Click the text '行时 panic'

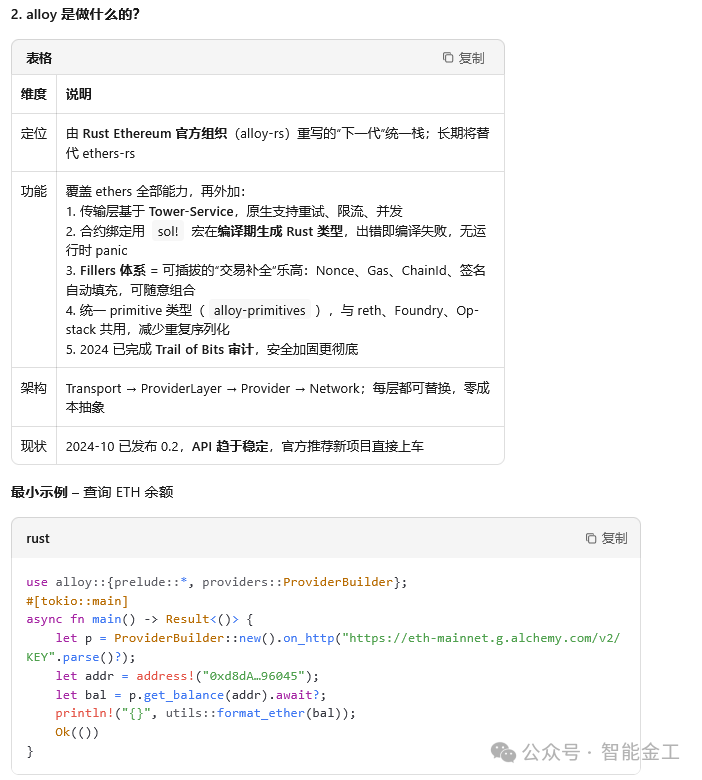[x=97, y=250]
